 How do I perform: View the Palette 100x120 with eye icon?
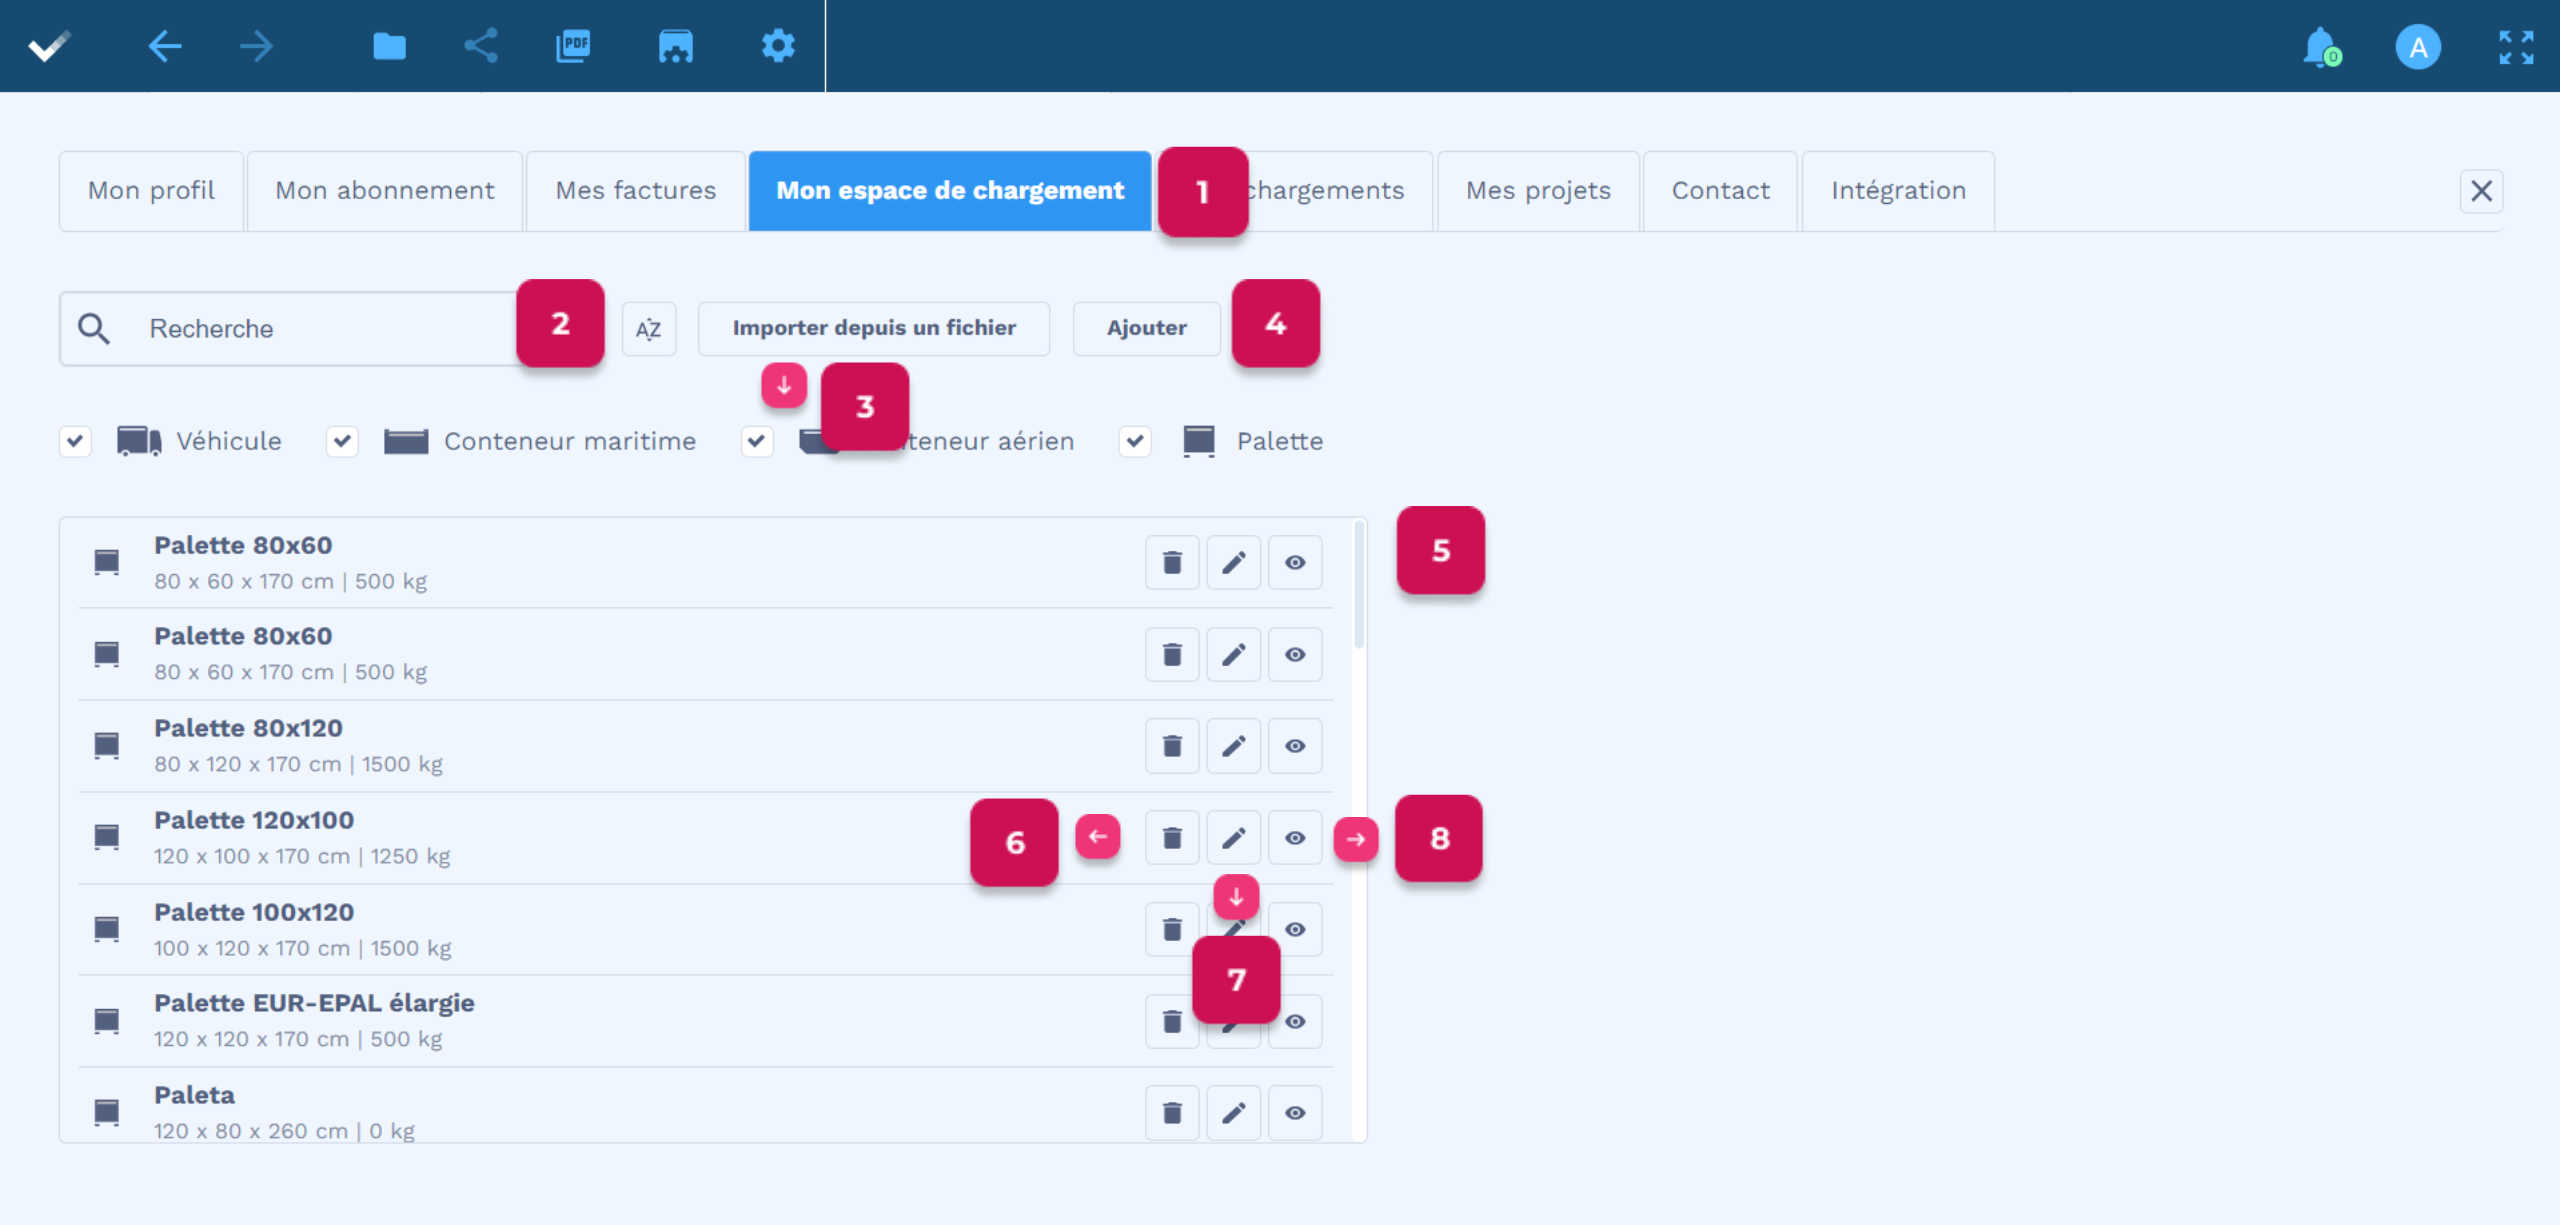tap(1295, 930)
